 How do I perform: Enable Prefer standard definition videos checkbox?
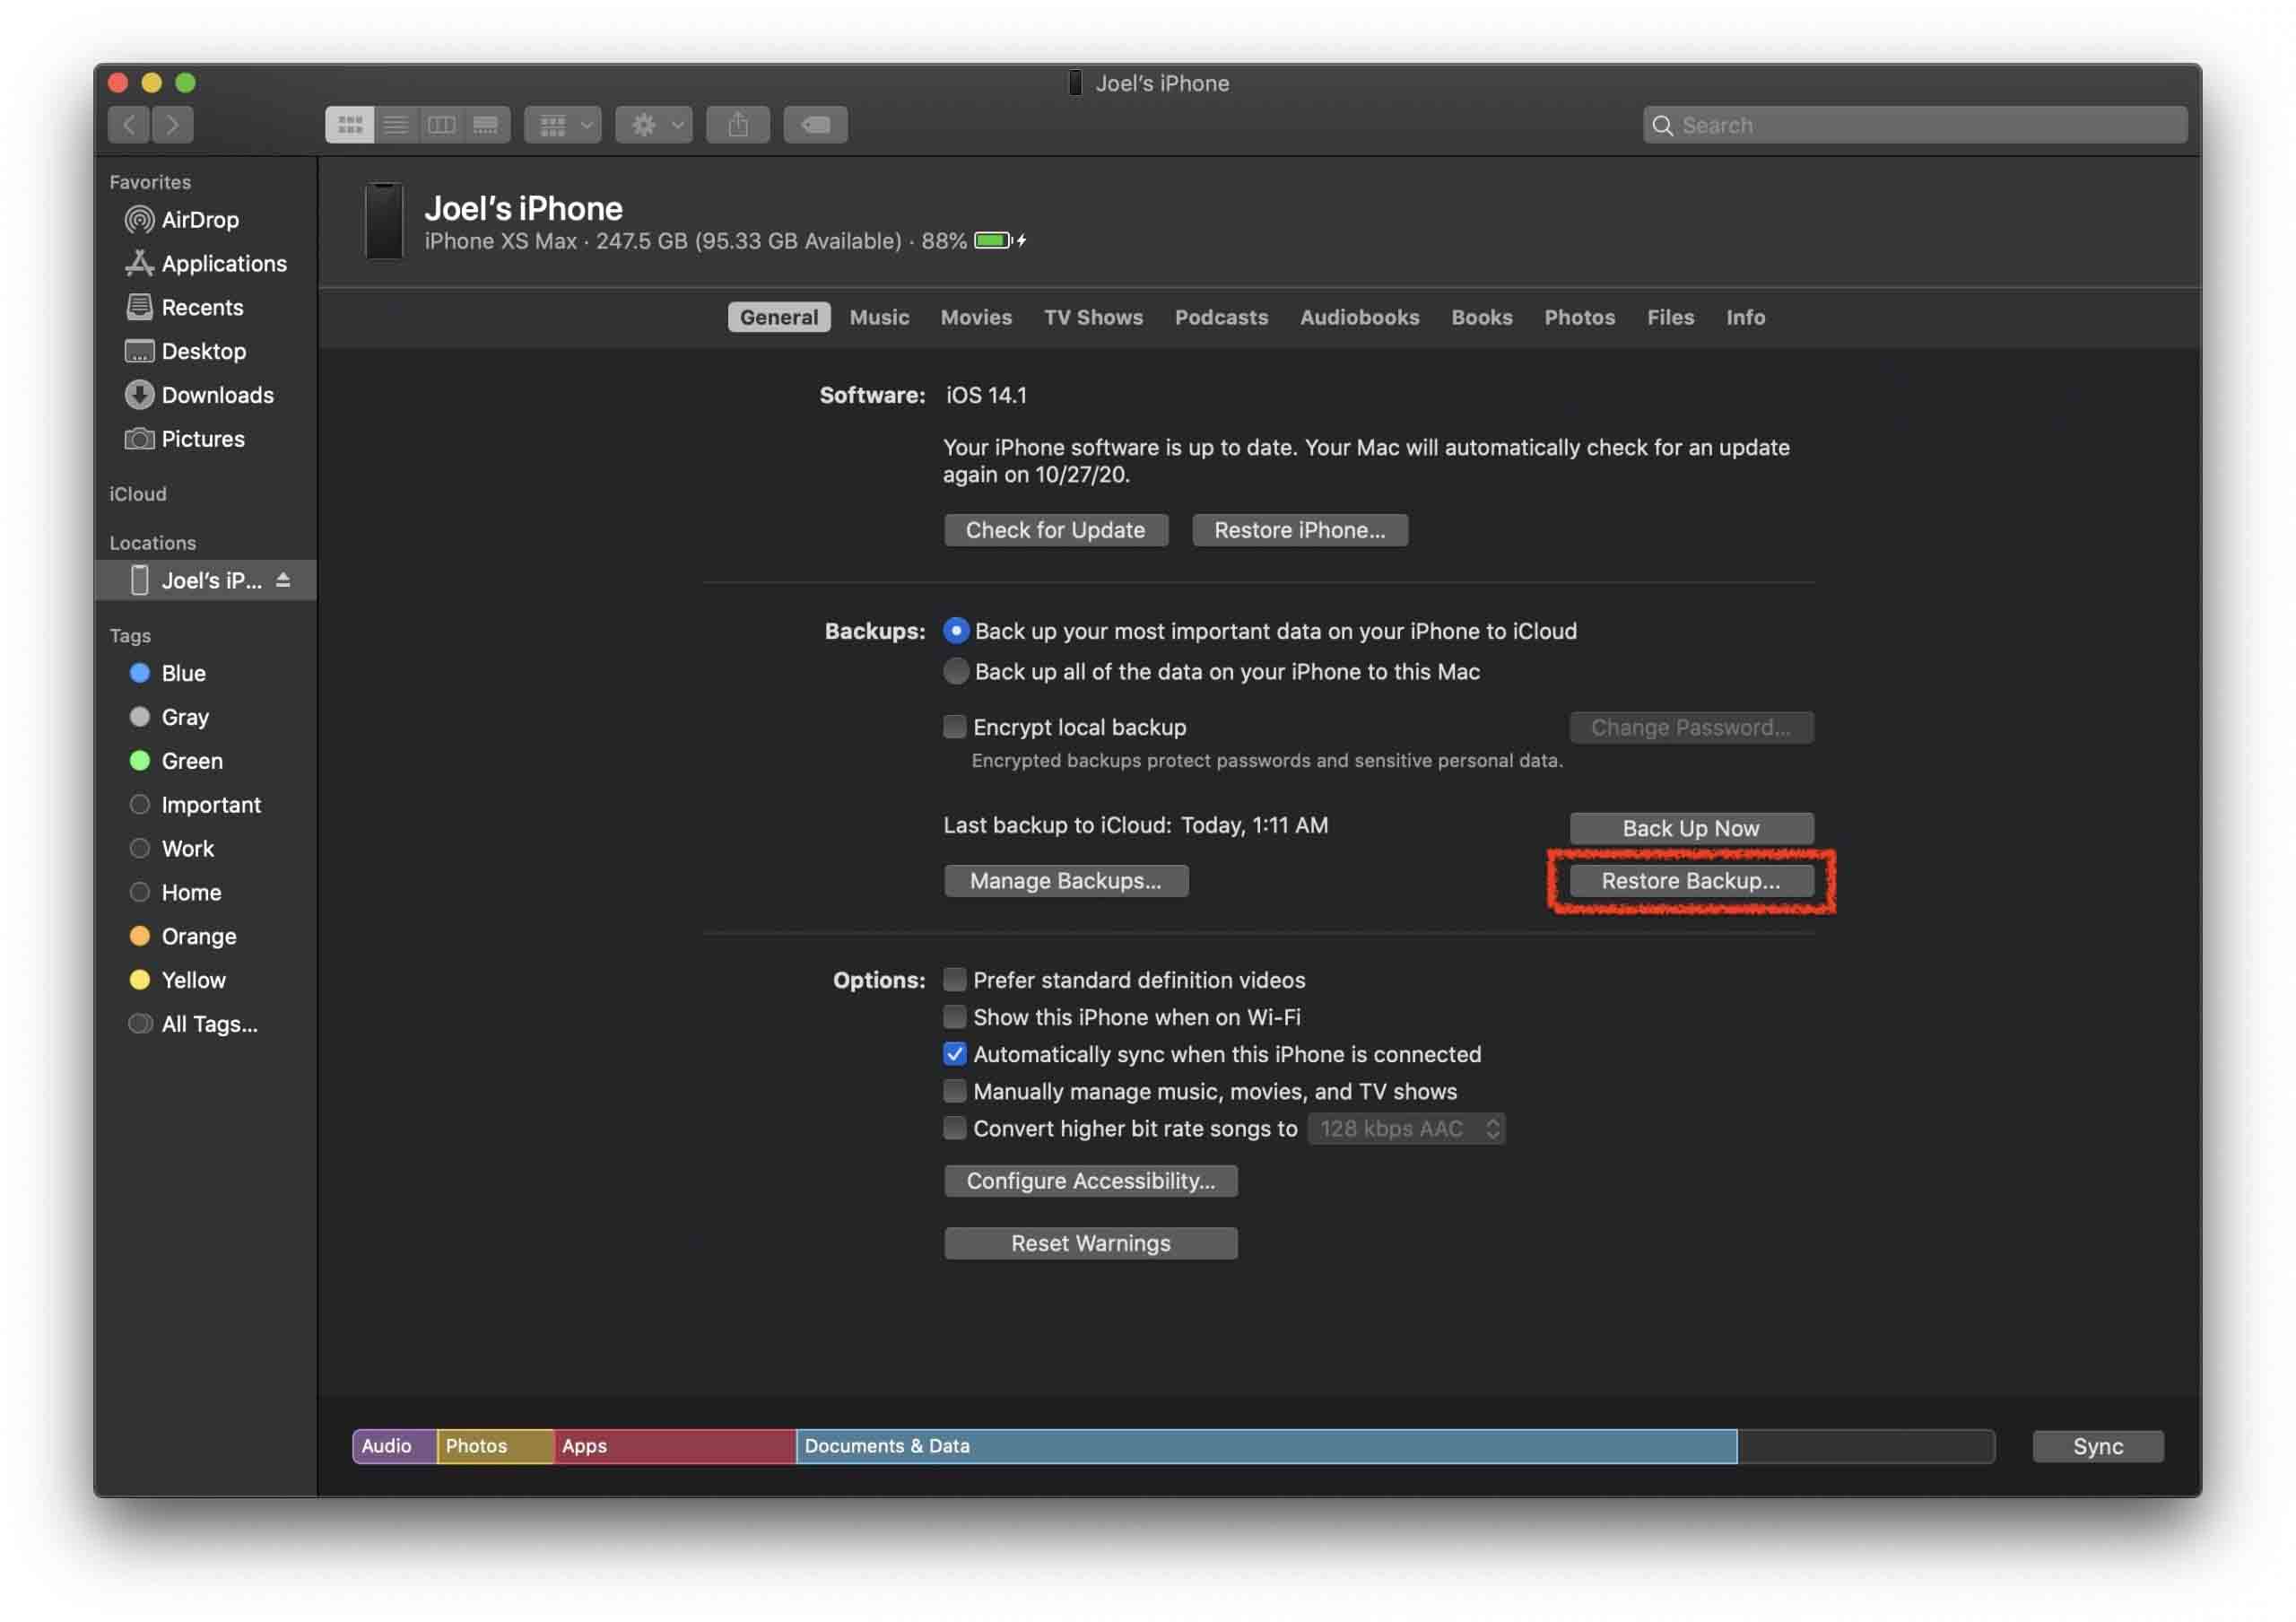tap(952, 980)
